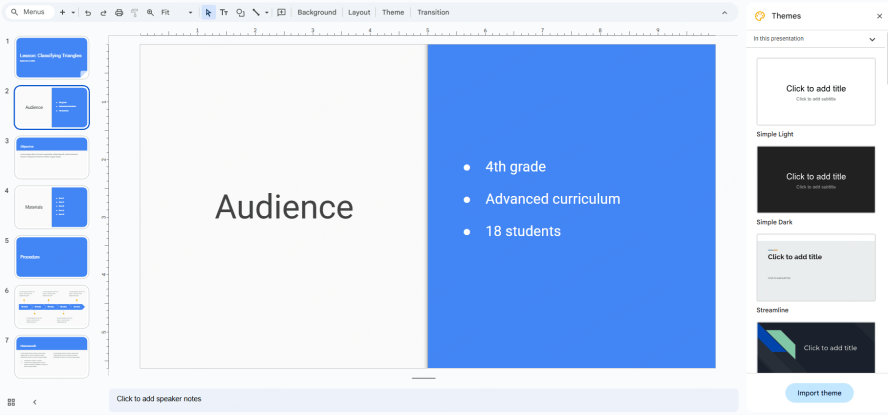Click the Print icon
Image resolution: width=888 pixels, height=415 pixels.
pyautogui.click(x=119, y=13)
